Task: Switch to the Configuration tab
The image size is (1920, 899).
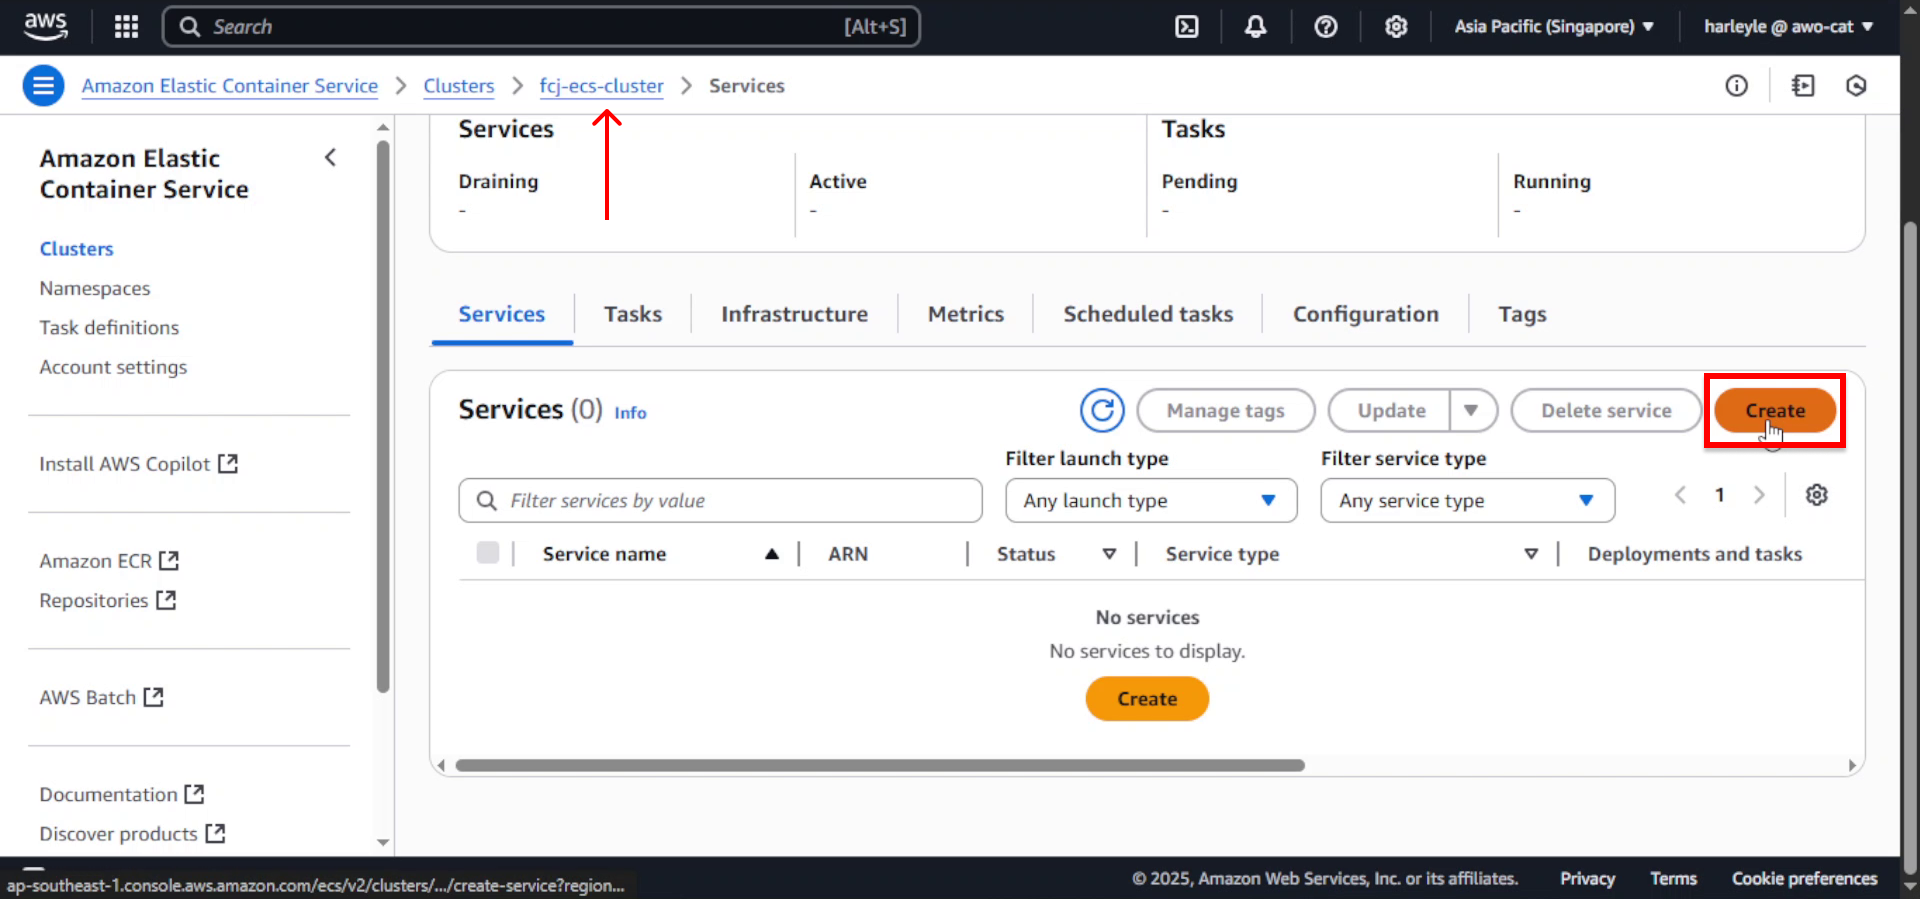Action: pyautogui.click(x=1366, y=314)
